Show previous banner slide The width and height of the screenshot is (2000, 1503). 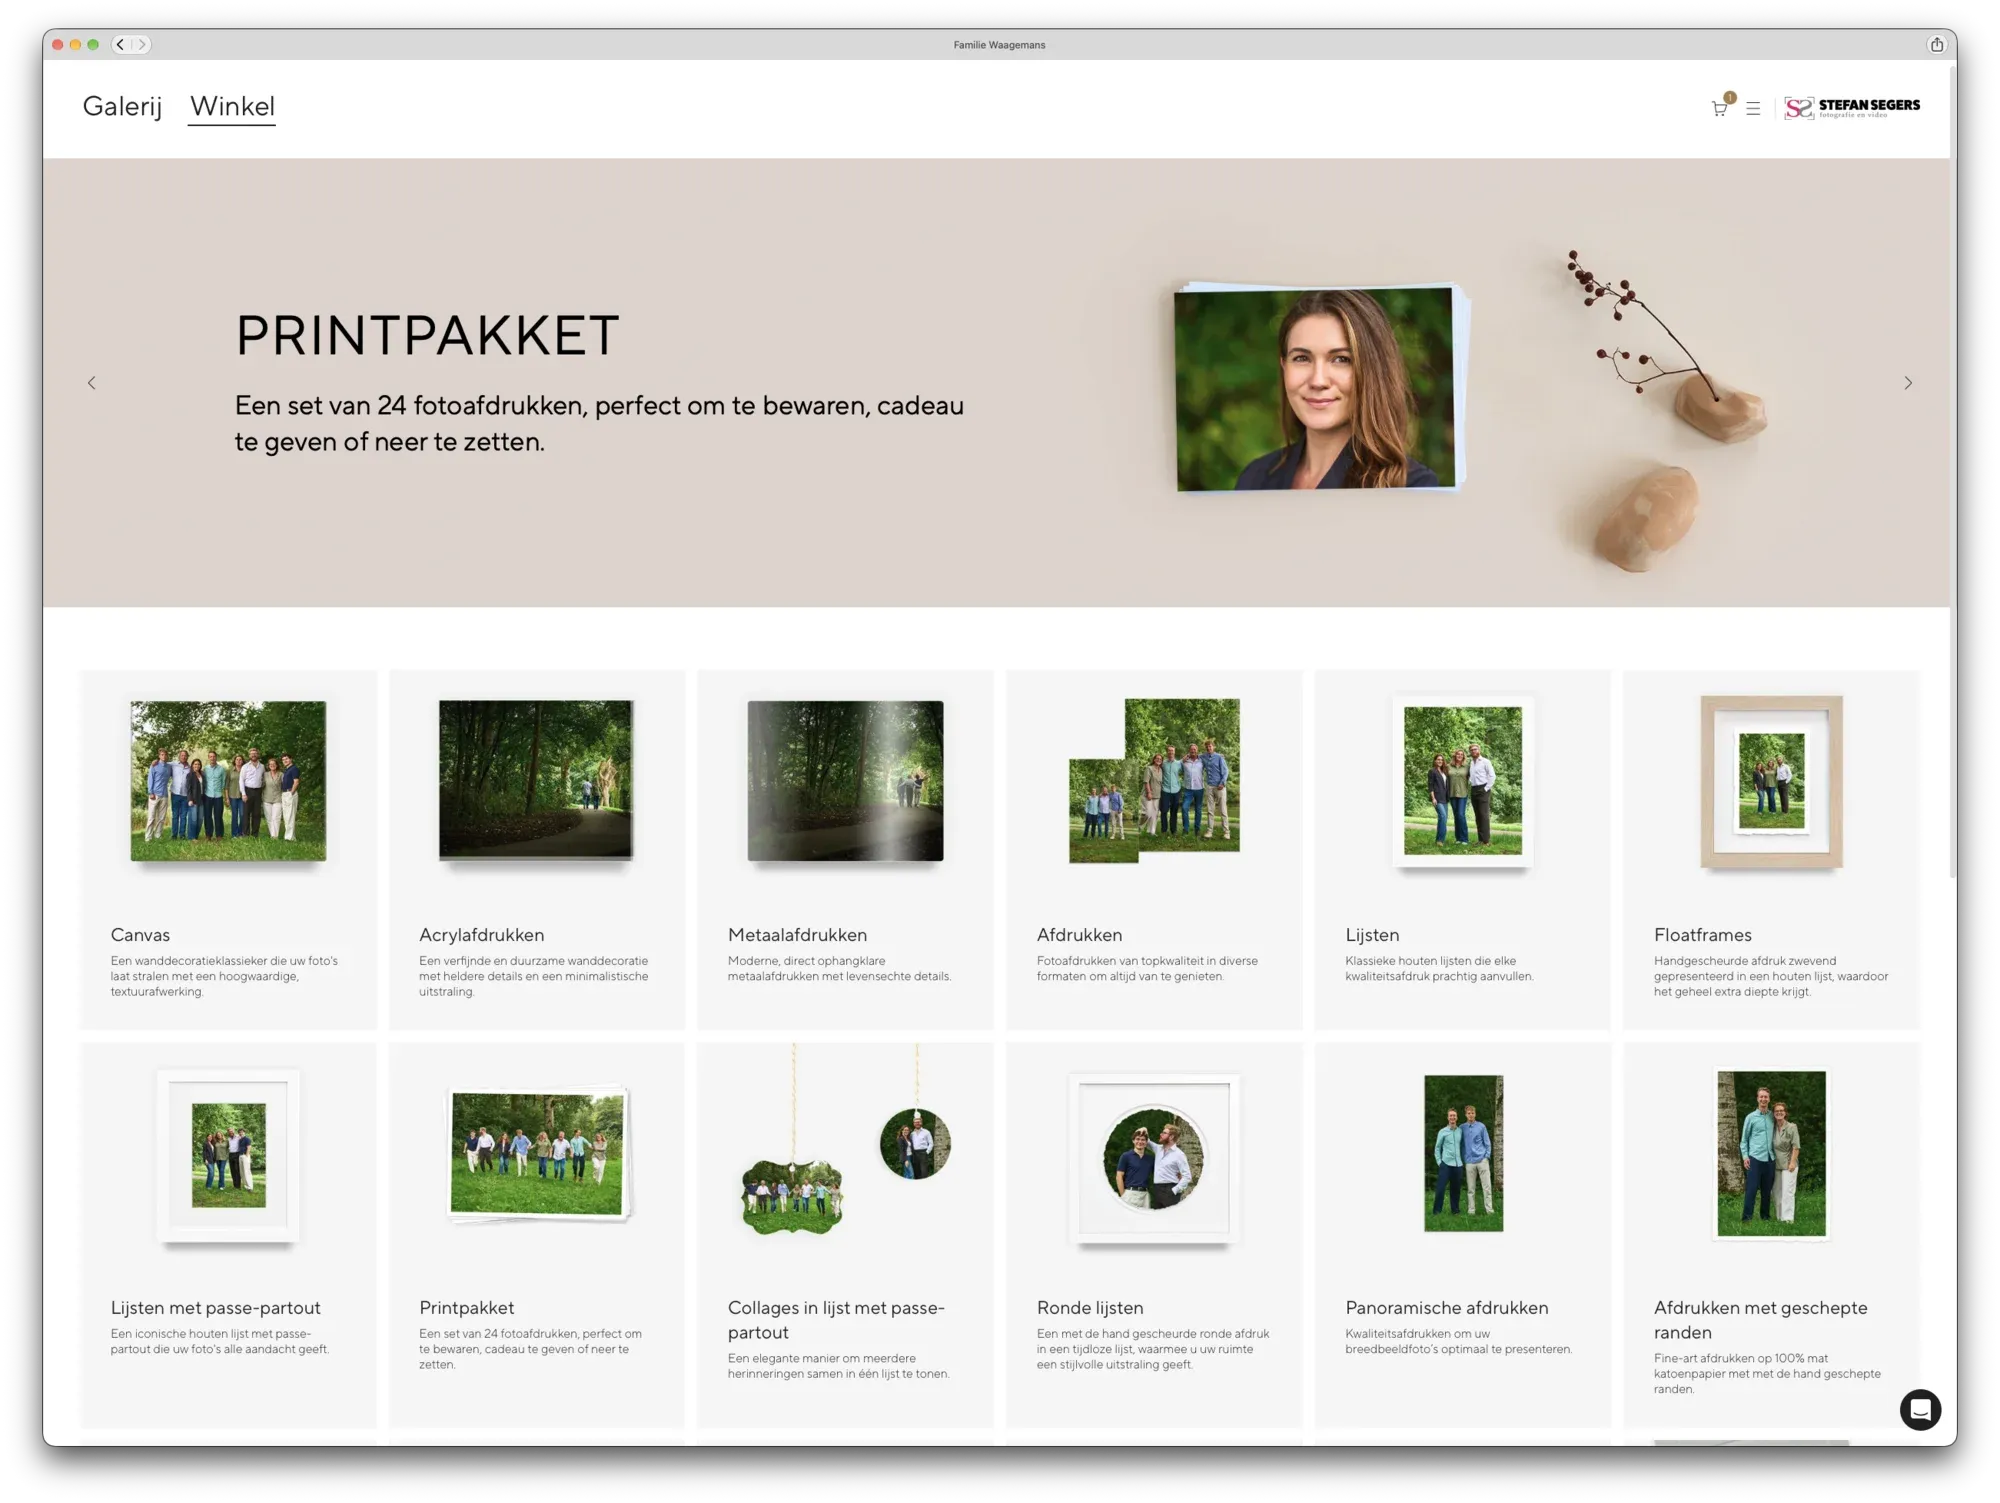92,383
